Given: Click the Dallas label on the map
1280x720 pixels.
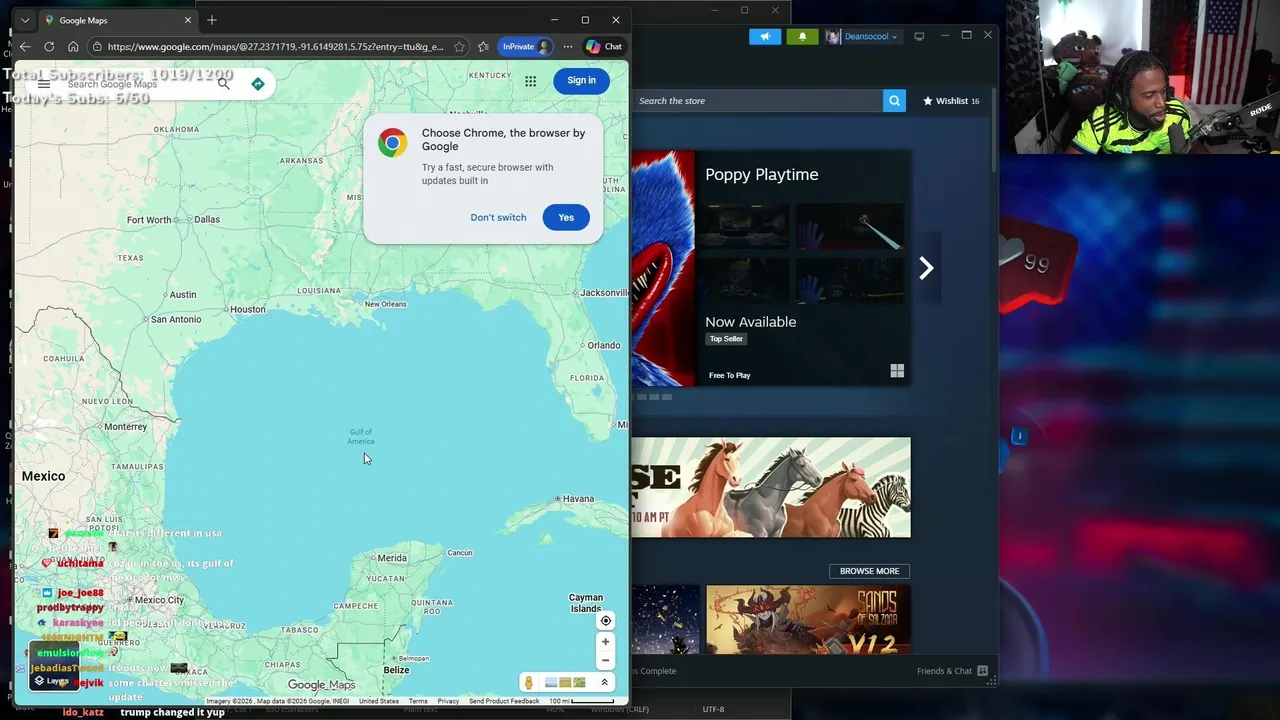Looking at the screenshot, I should coord(207,219).
